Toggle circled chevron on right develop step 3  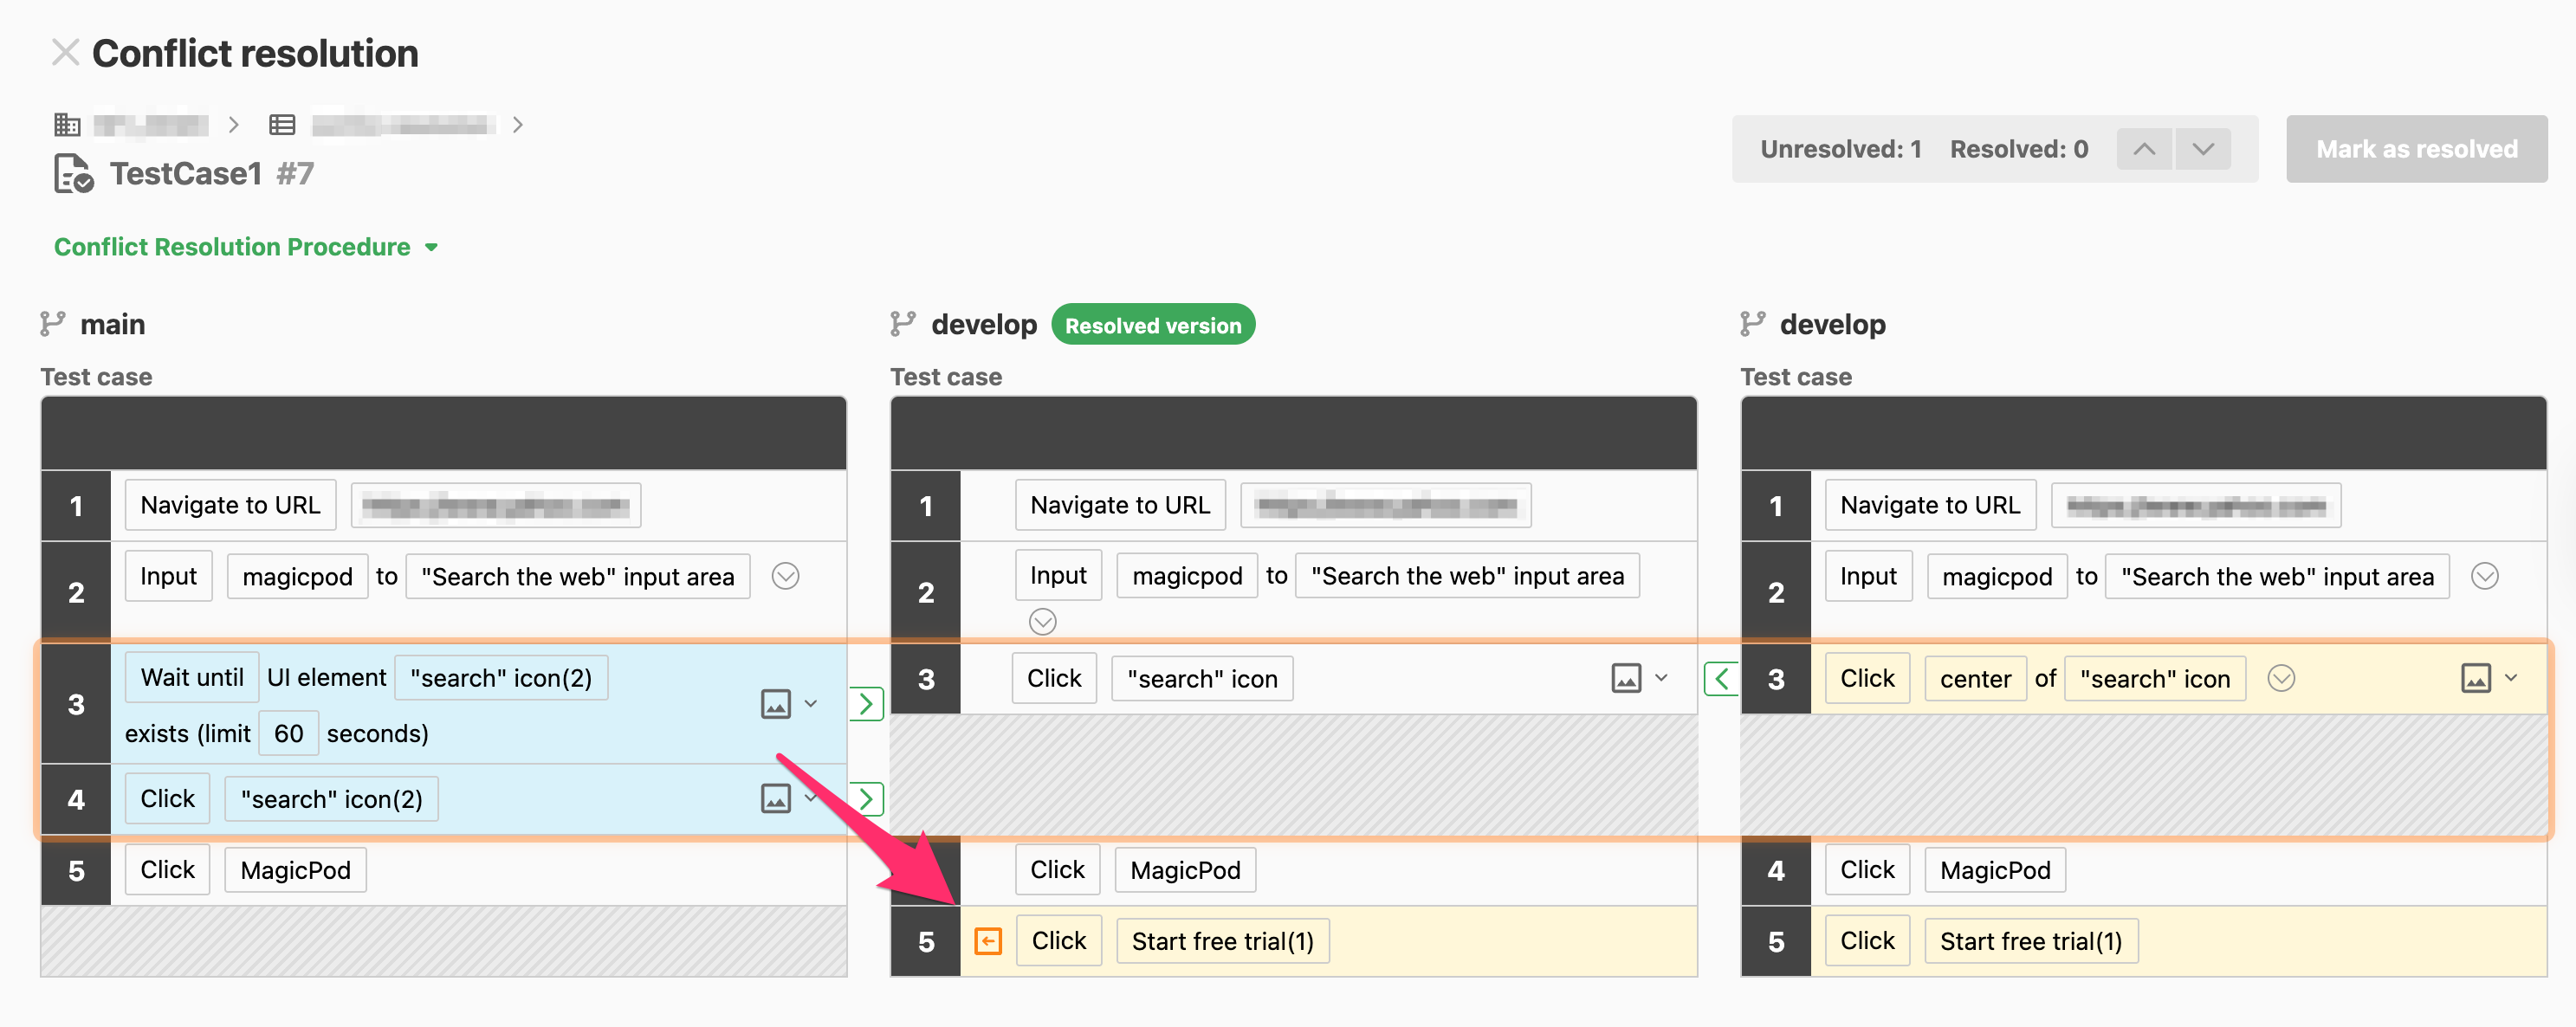[2281, 679]
